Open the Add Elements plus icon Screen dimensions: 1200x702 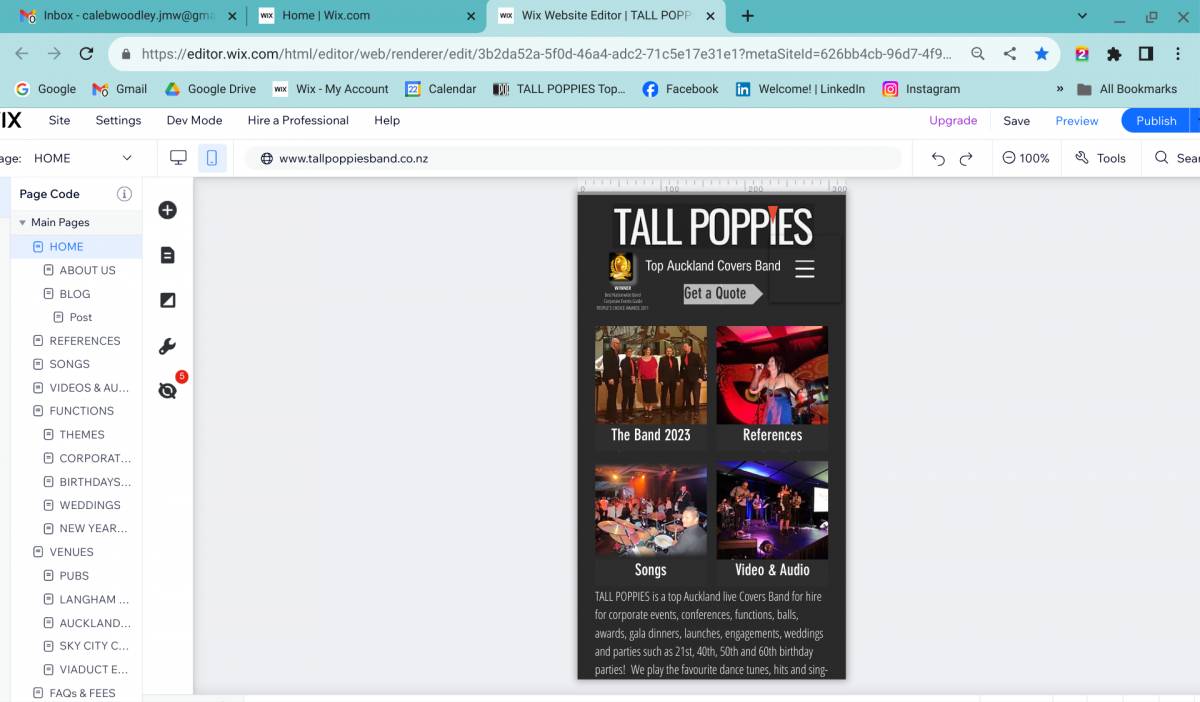click(x=167, y=210)
